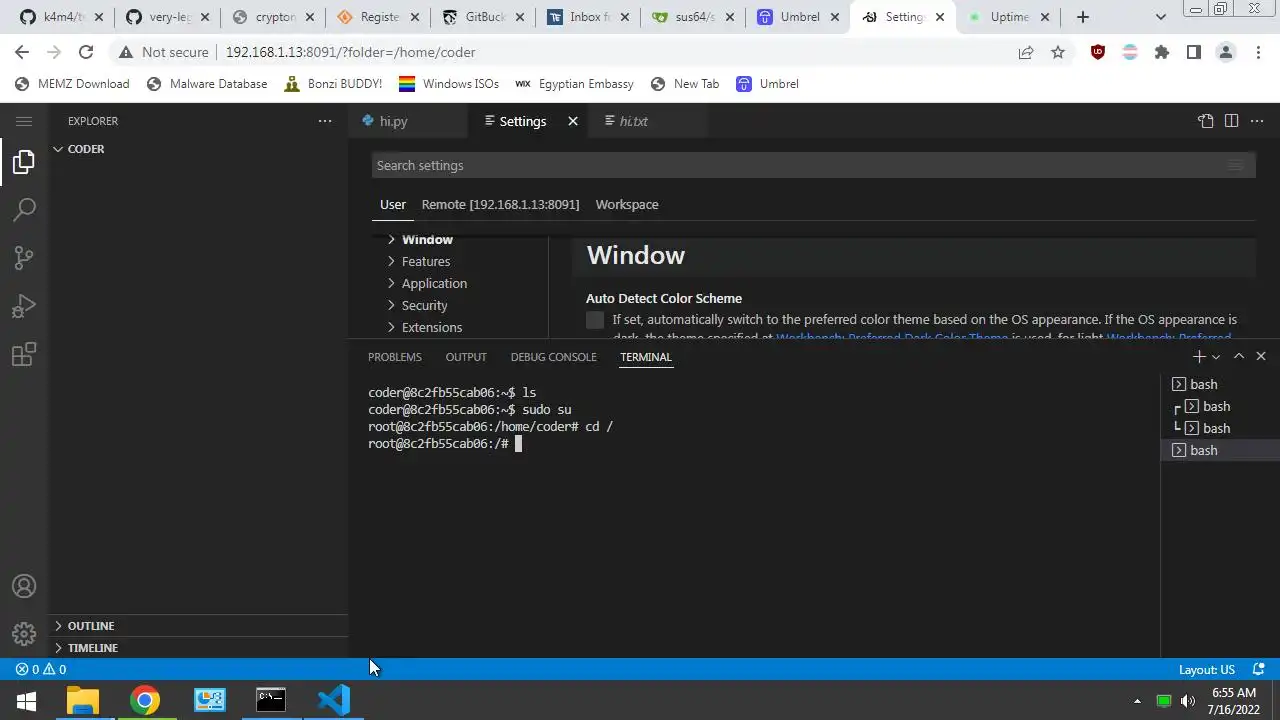Screen dimensions: 1280x720
Task: Open the browser tab search dropdown
Action: tap(1161, 17)
